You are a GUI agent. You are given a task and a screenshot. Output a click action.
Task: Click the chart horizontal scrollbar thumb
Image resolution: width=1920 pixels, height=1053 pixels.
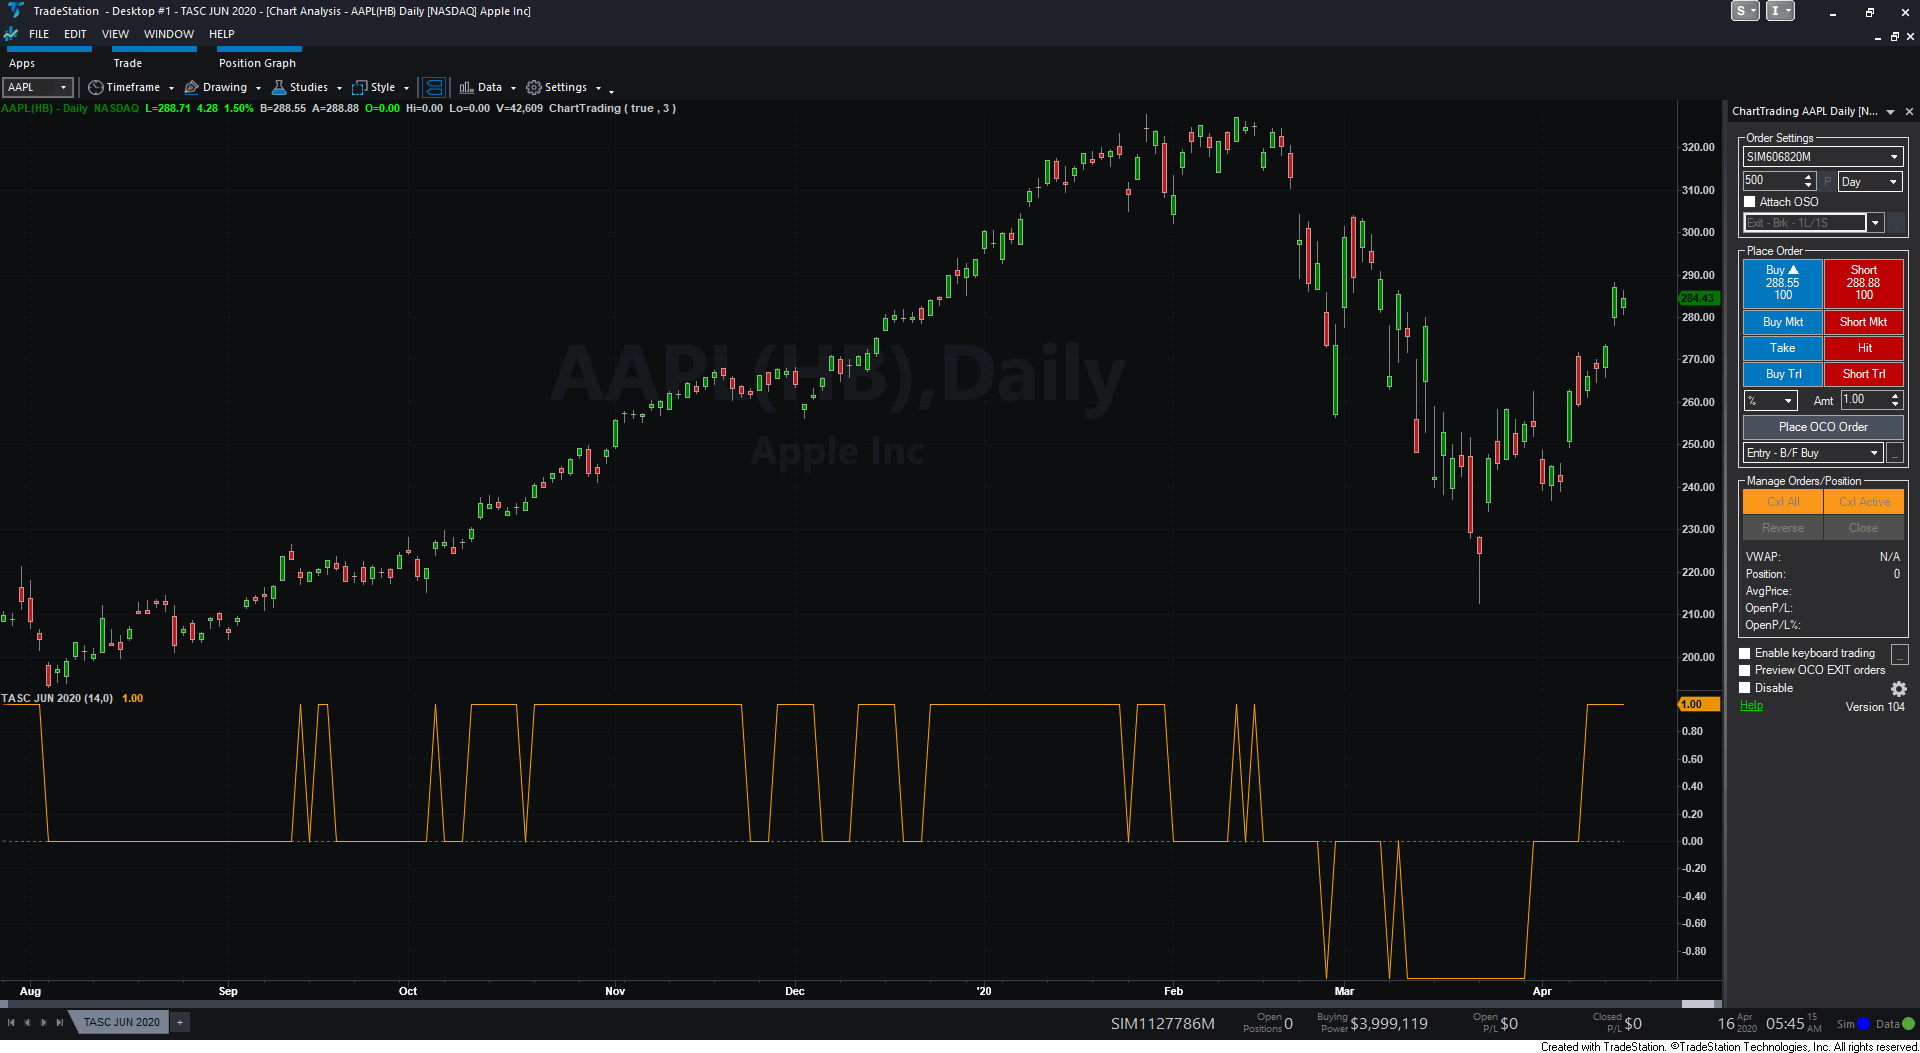coord(1697,1004)
